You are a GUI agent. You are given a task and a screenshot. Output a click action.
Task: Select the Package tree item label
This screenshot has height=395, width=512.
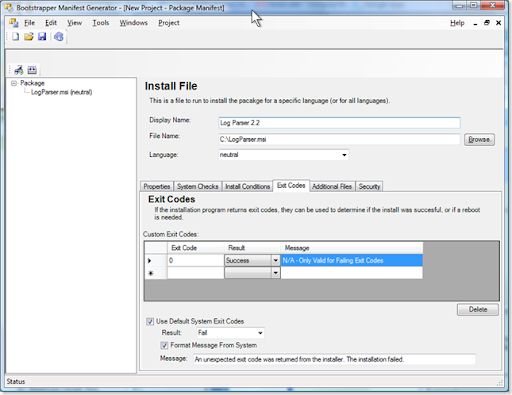pos(32,83)
